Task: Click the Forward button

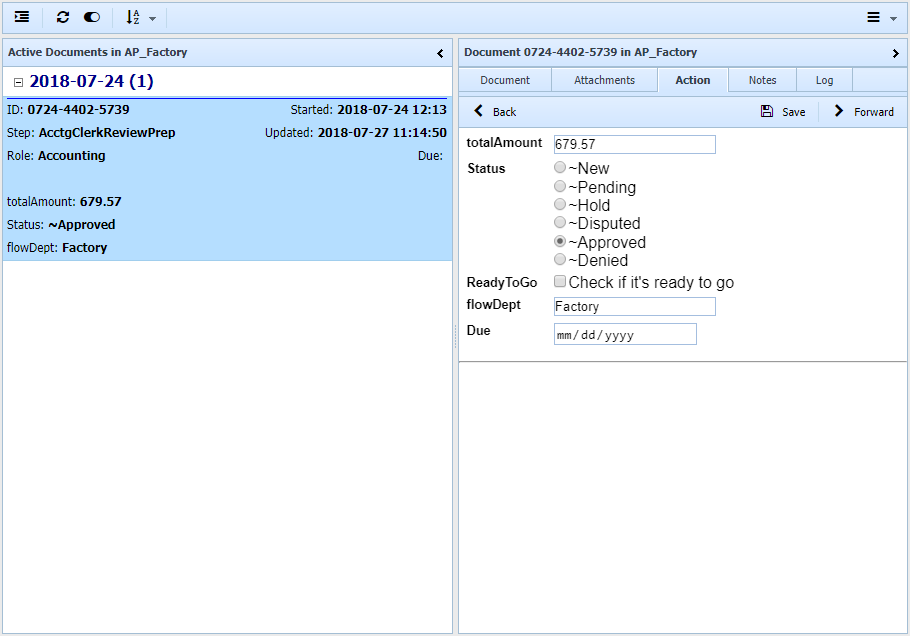Action: 864,111
